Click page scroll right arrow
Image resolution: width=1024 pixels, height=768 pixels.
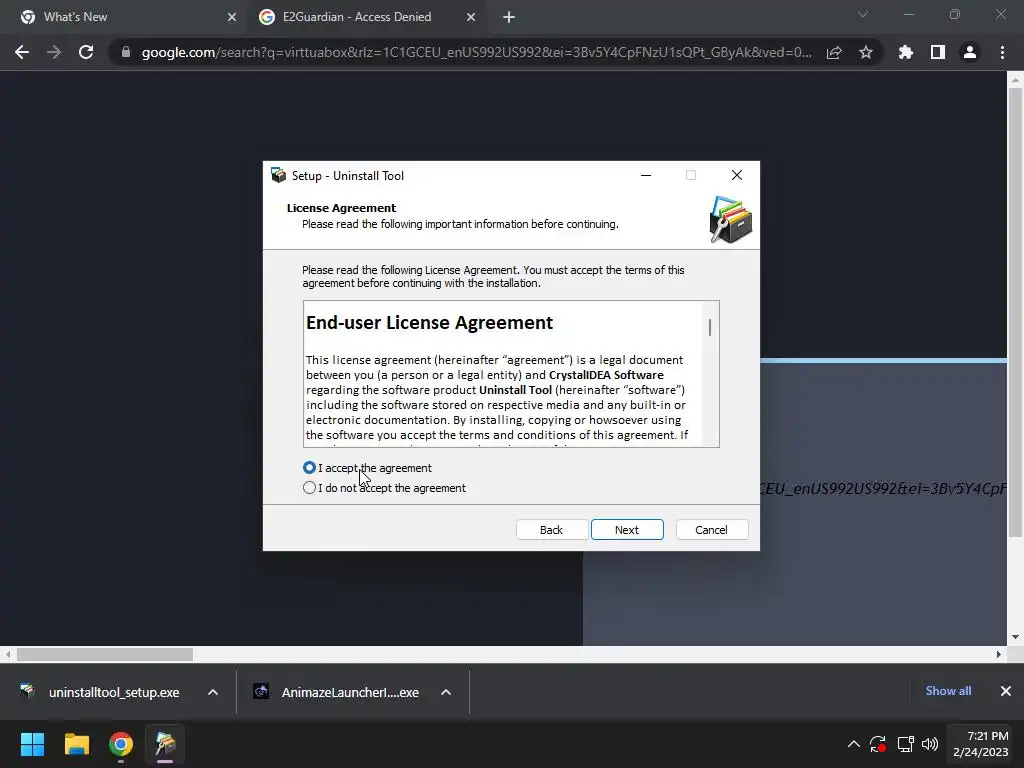tap(999, 654)
